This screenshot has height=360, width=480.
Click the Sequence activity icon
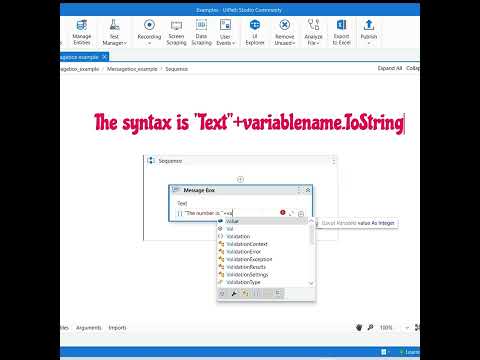pyautogui.click(x=151, y=161)
